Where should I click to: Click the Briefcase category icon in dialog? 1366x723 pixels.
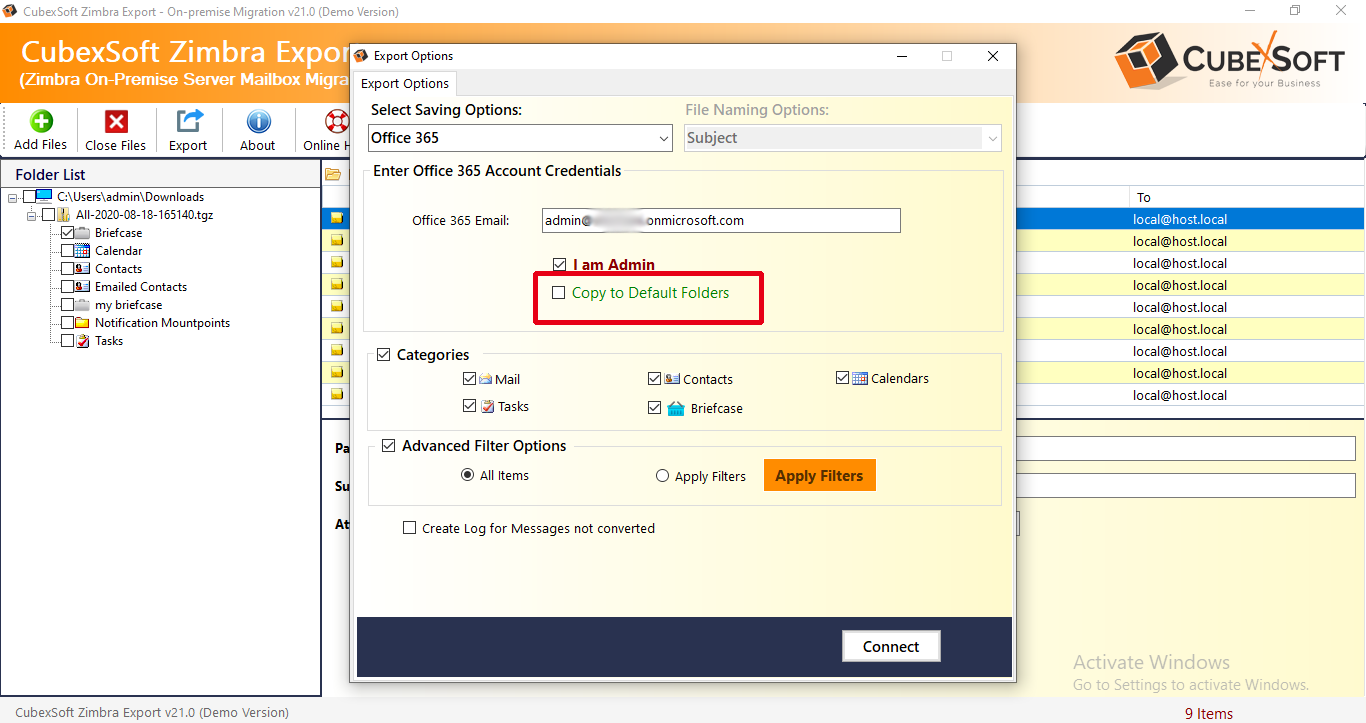[676, 408]
